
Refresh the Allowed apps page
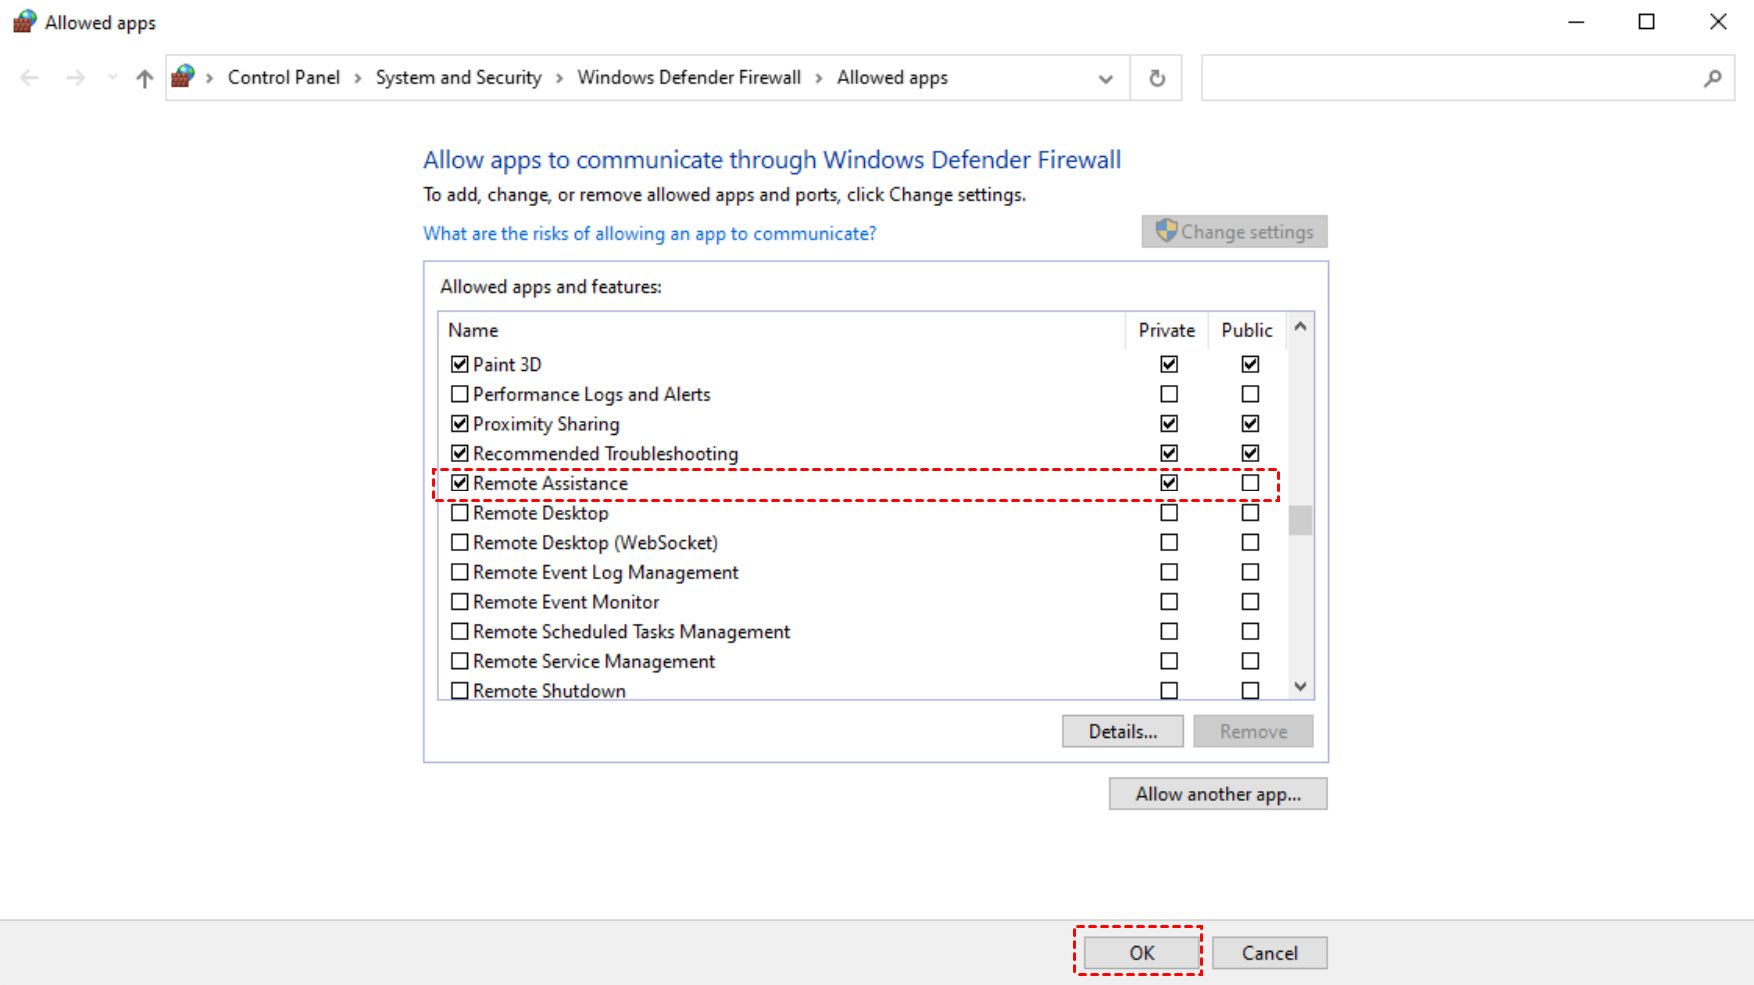click(x=1157, y=78)
